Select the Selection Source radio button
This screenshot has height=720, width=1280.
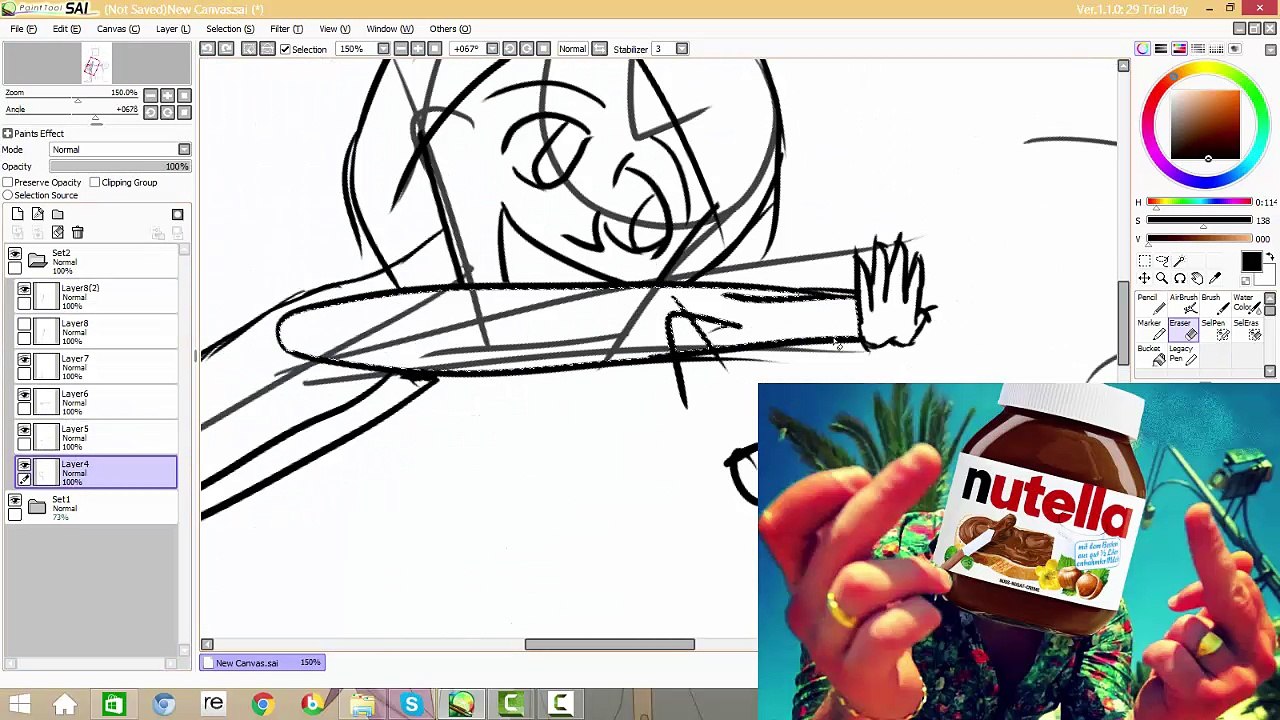8,195
